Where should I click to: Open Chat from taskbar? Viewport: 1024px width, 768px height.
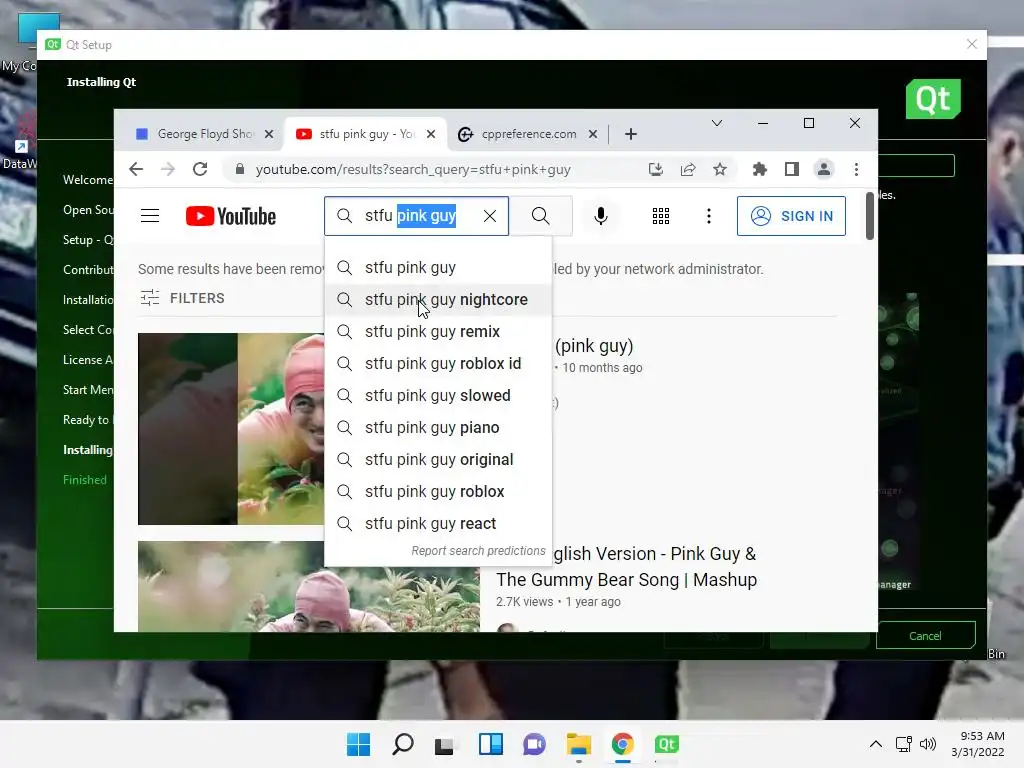[534, 744]
